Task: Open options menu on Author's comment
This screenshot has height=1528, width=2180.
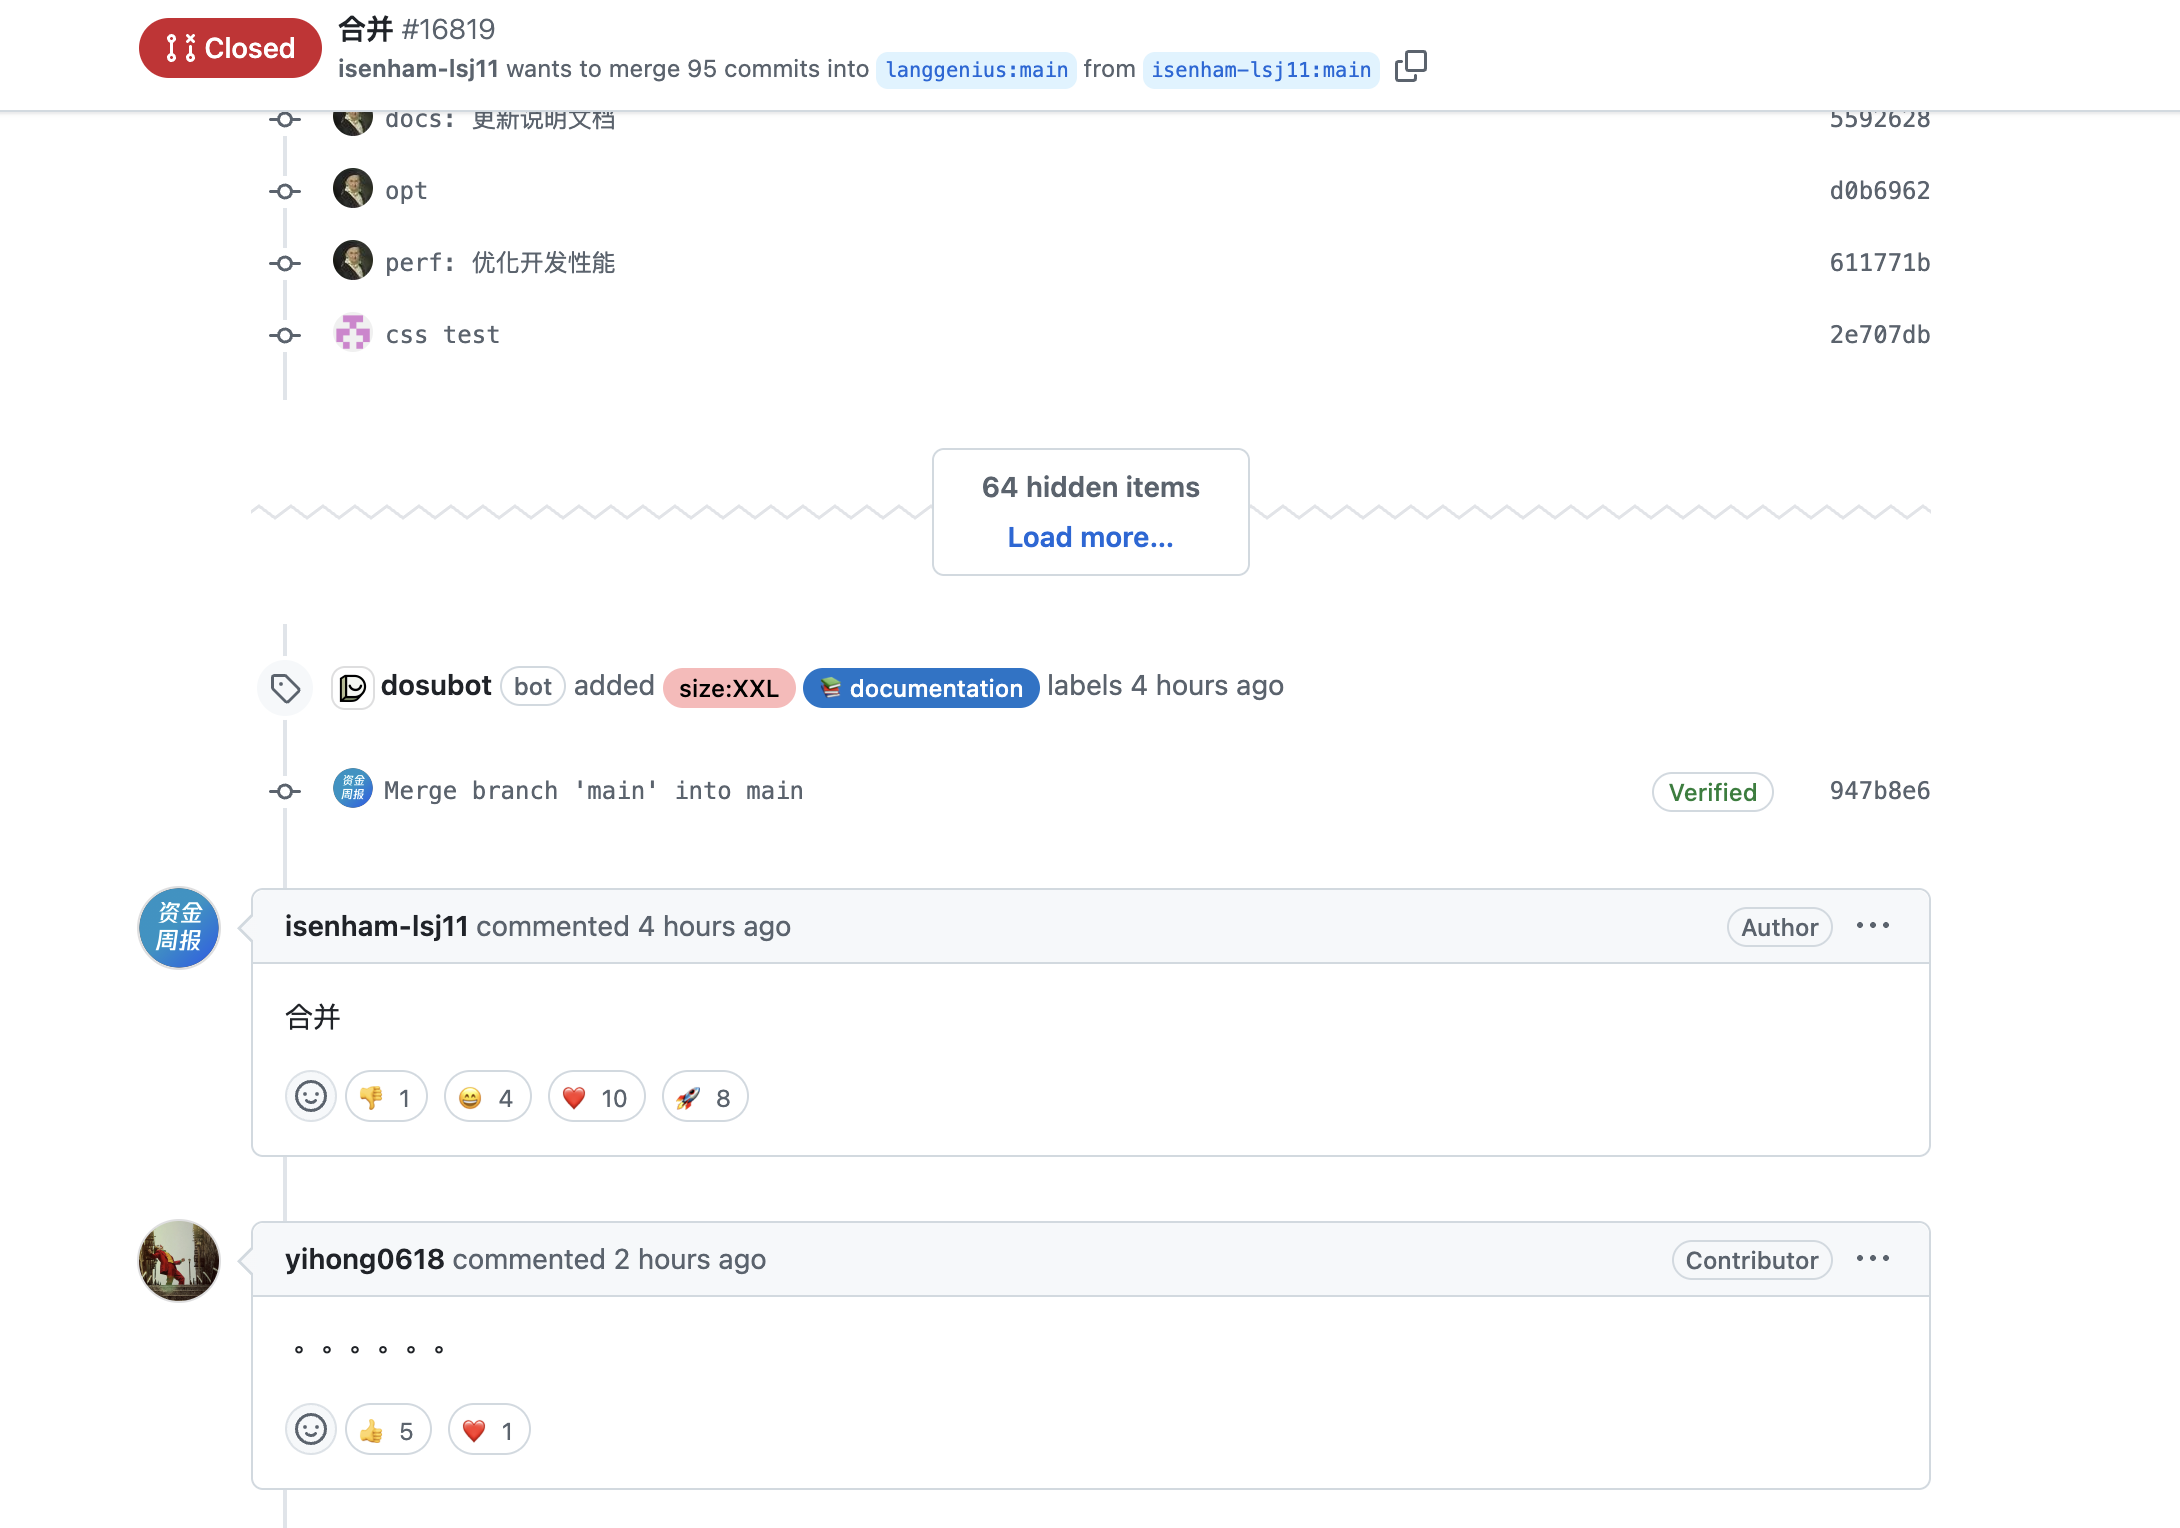Action: pos(1872,926)
